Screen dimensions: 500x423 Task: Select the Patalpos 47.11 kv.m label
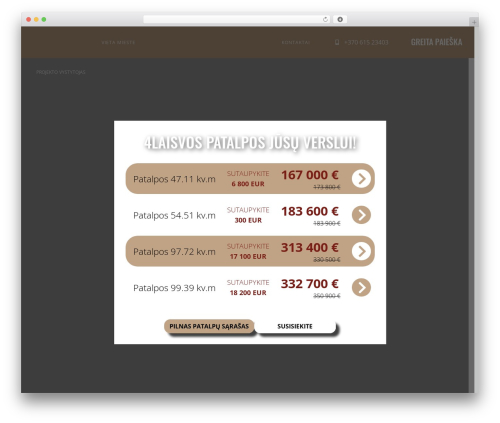point(174,179)
